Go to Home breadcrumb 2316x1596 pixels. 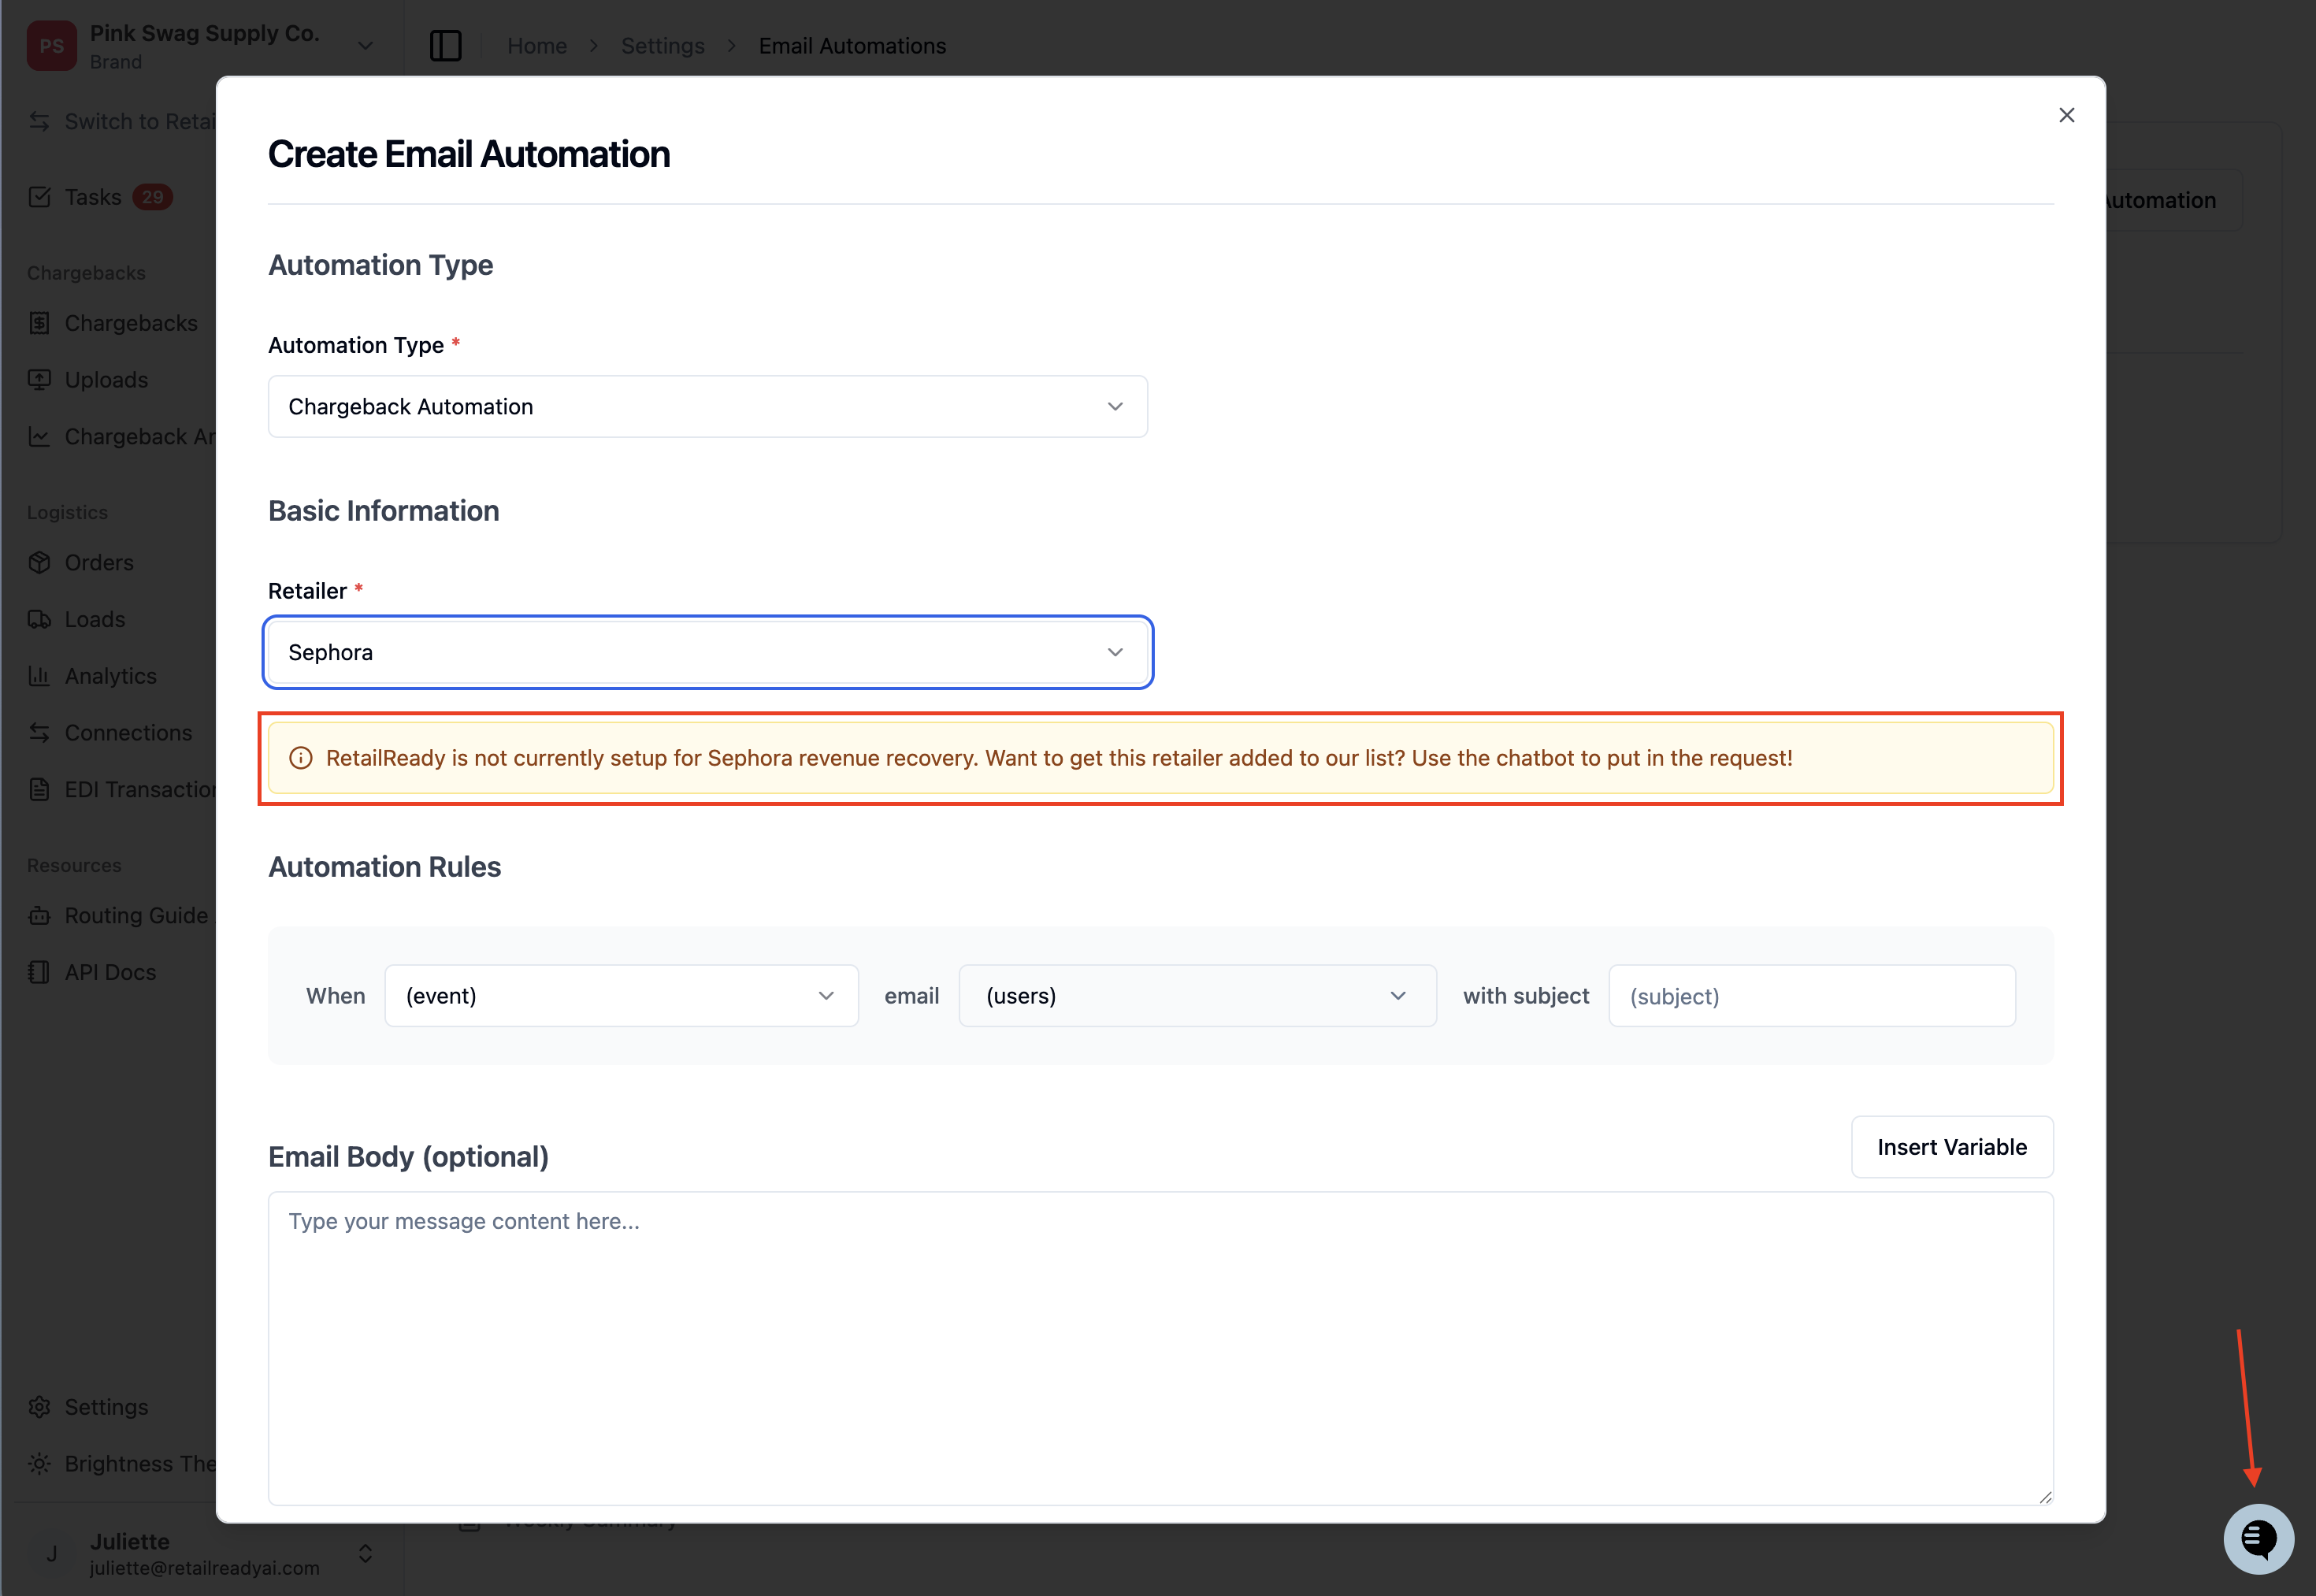pyautogui.click(x=537, y=46)
